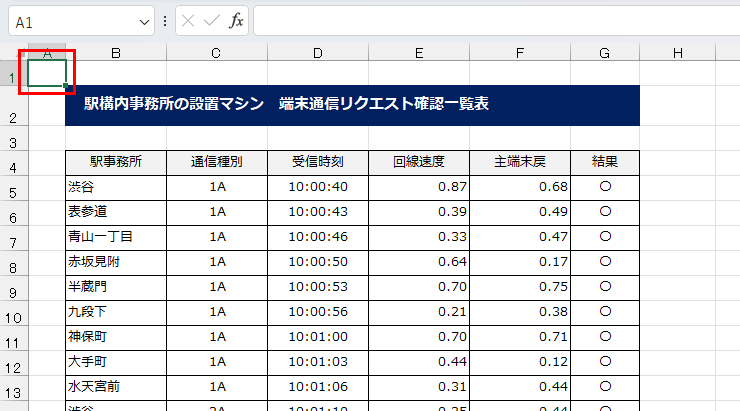Click the 結果 circle in 神保町 row

tap(605, 337)
